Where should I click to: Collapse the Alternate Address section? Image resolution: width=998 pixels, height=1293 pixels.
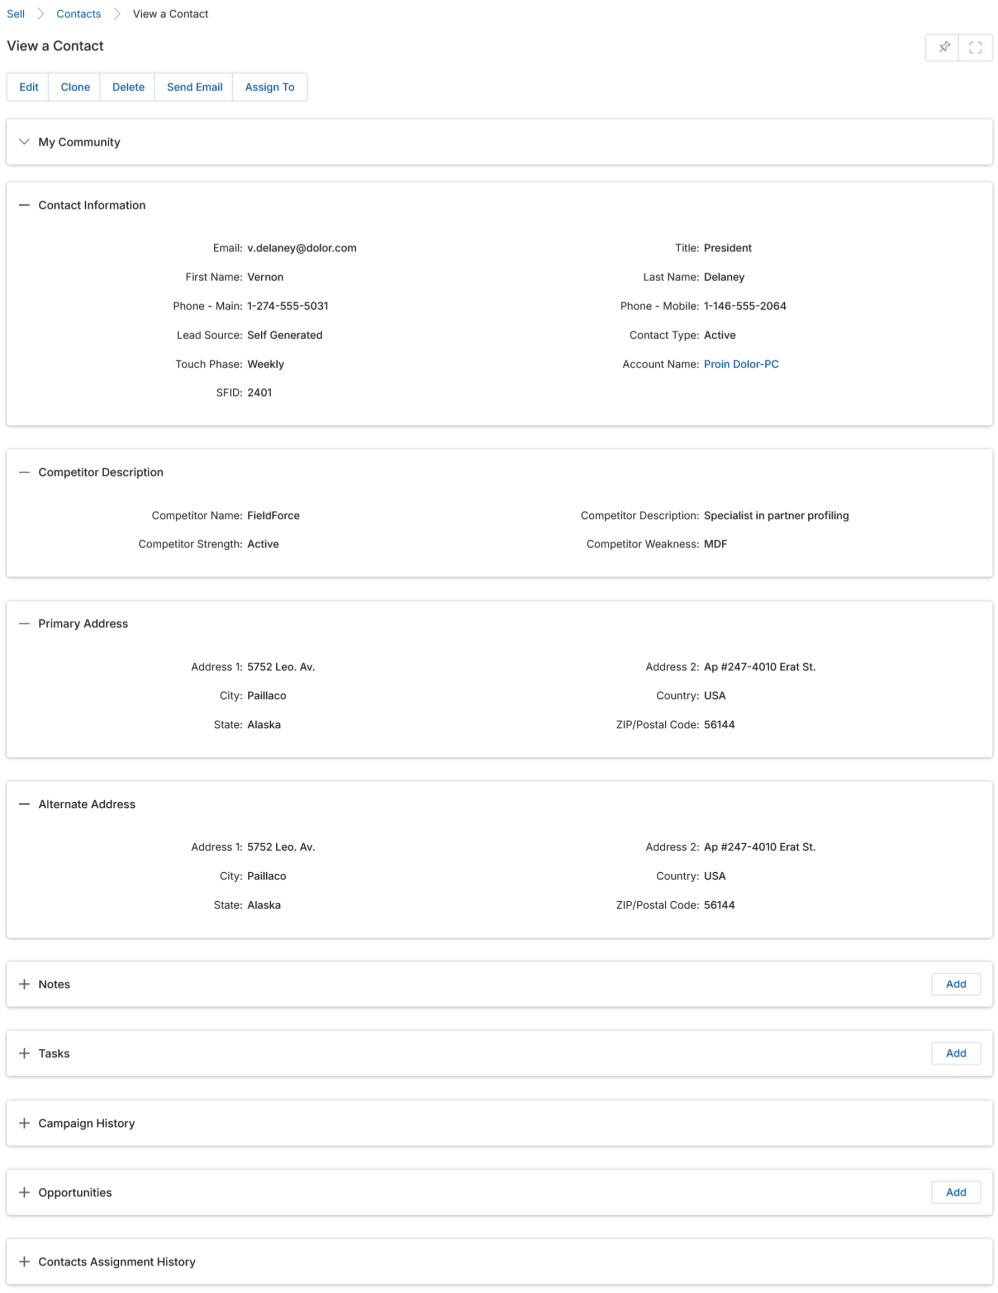25,804
